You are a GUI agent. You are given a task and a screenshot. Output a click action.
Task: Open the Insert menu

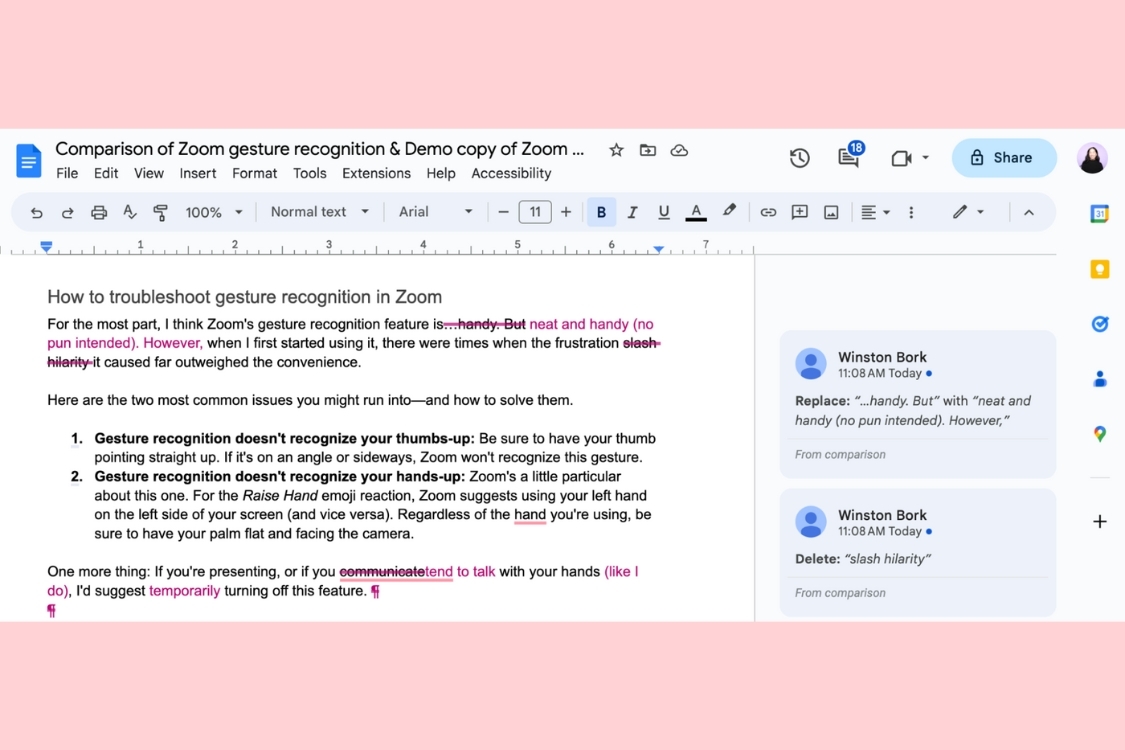pos(197,174)
